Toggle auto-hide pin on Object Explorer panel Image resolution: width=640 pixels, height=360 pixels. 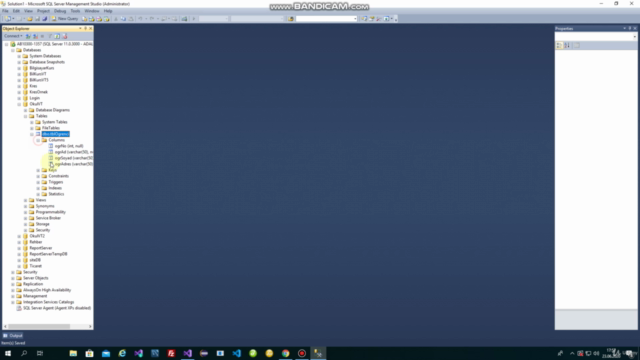pyautogui.click(x=85, y=29)
